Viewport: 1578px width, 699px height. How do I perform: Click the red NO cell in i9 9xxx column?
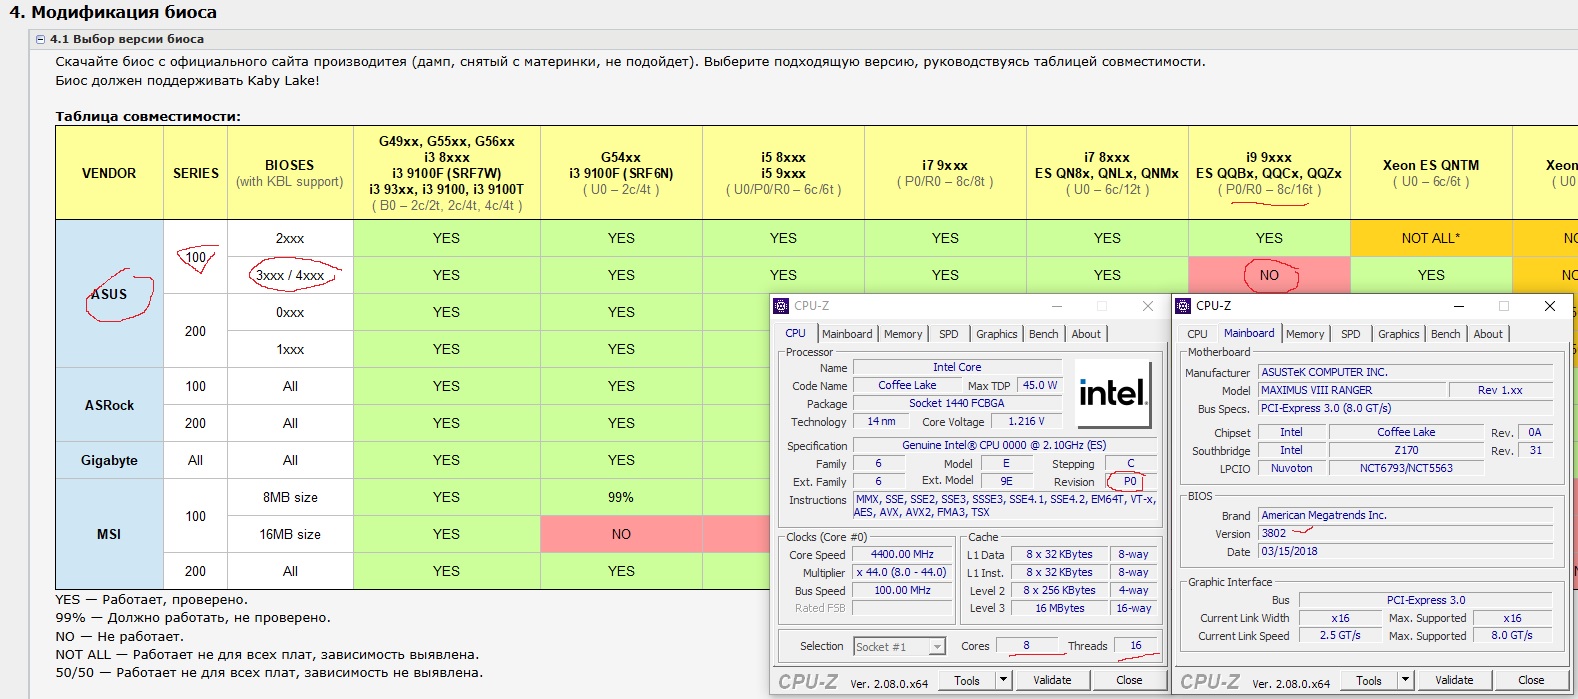[x=1269, y=275]
